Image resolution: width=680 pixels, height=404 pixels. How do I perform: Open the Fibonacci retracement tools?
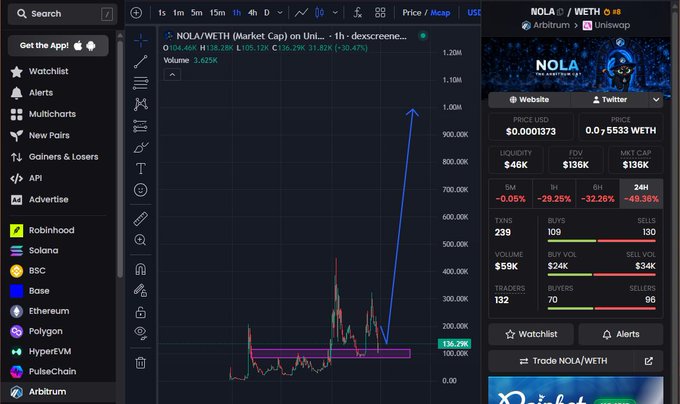click(141, 83)
